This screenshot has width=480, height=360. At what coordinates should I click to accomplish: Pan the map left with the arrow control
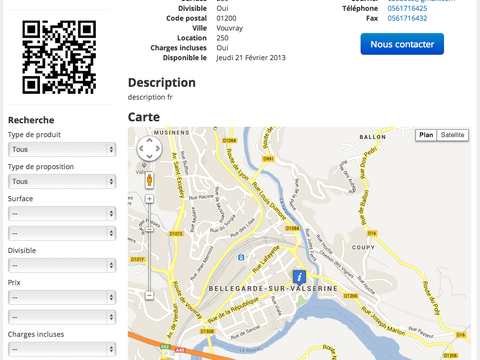coord(141,148)
